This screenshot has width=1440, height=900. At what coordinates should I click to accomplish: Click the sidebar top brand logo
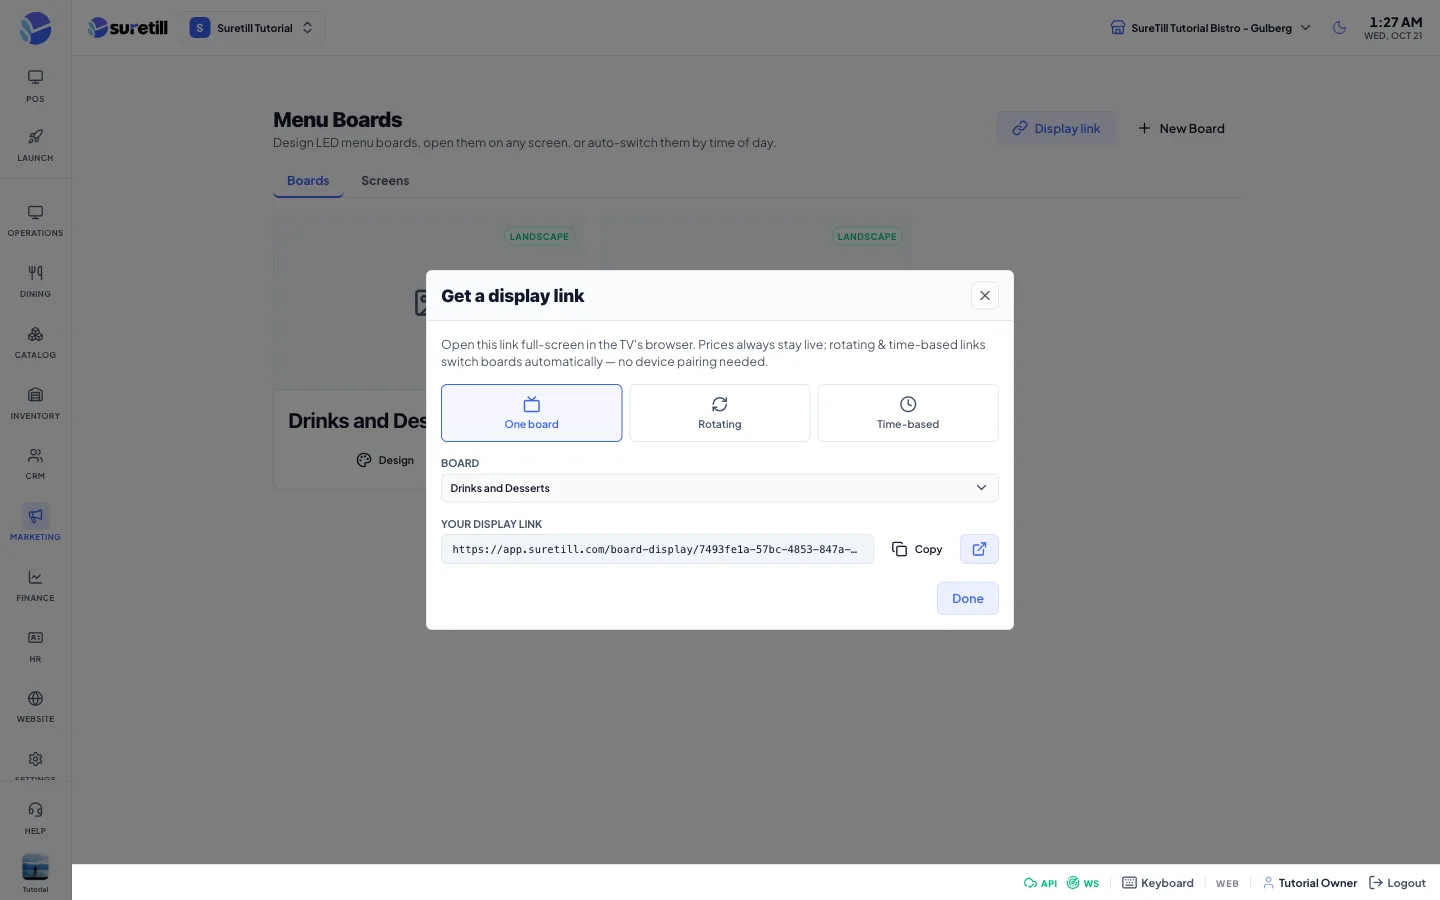tap(35, 28)
